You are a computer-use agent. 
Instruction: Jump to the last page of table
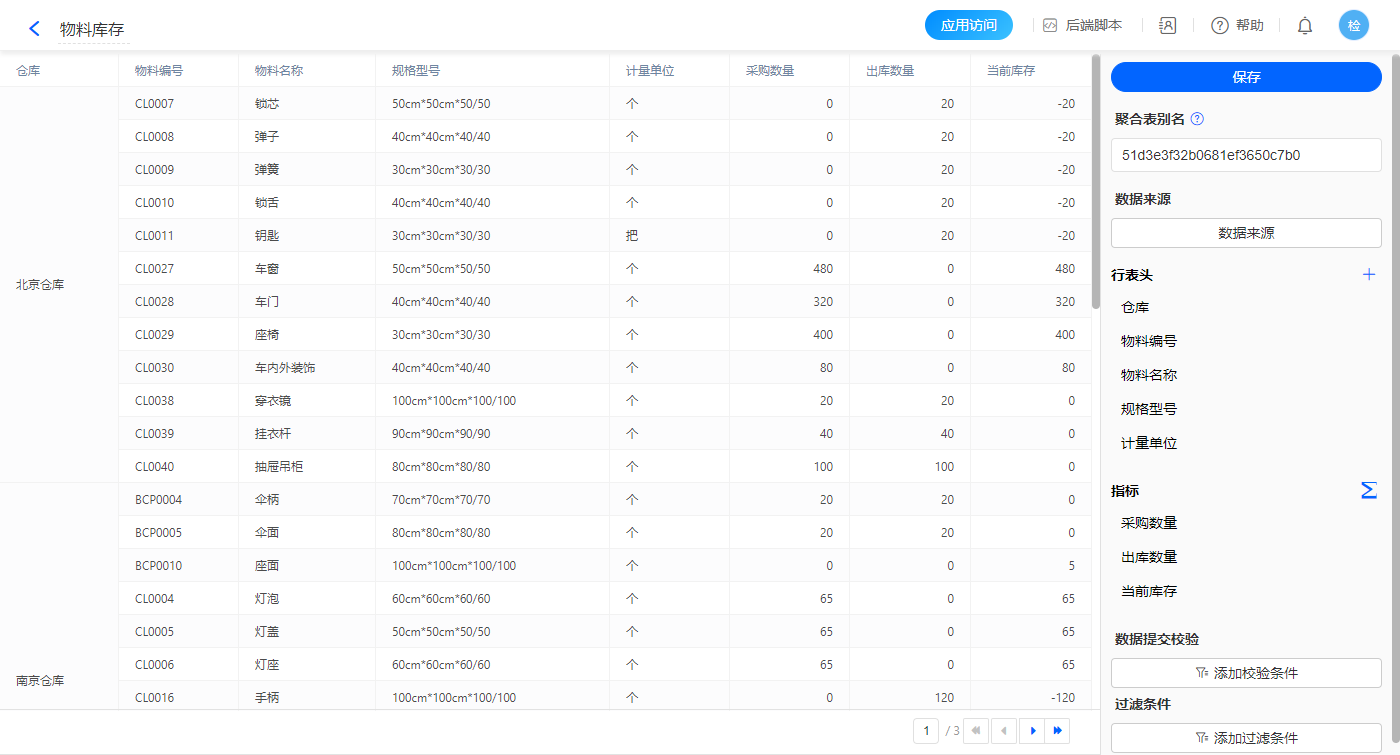(1057, 731)
